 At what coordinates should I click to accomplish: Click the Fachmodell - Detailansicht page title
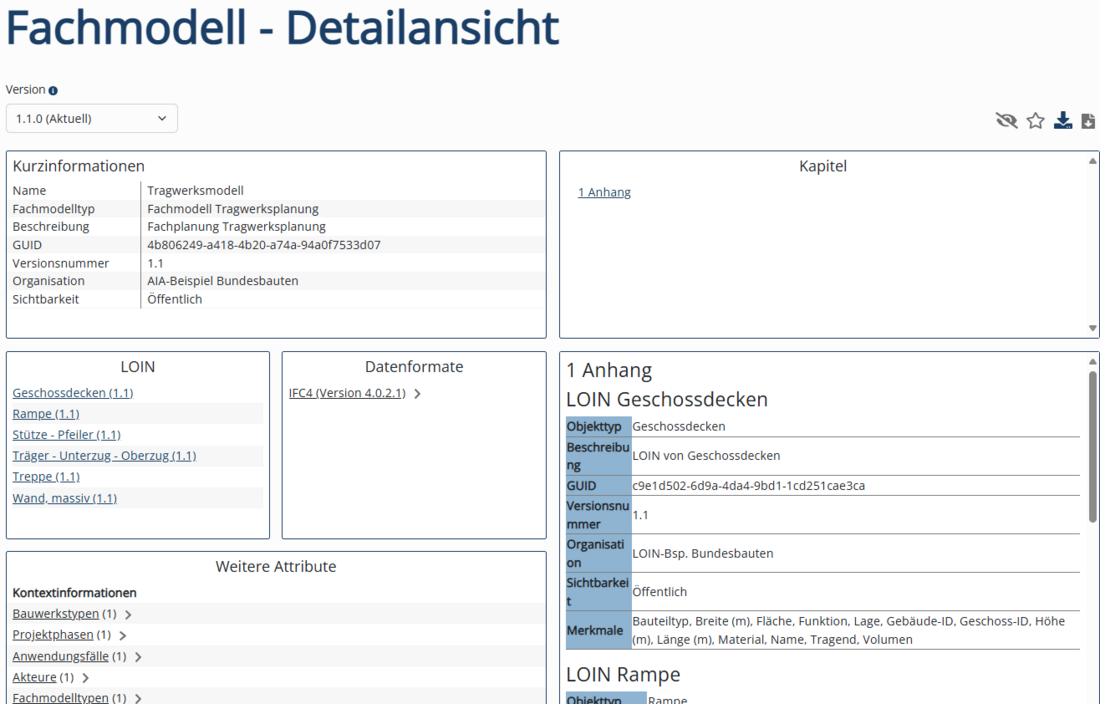click(282, 28)
